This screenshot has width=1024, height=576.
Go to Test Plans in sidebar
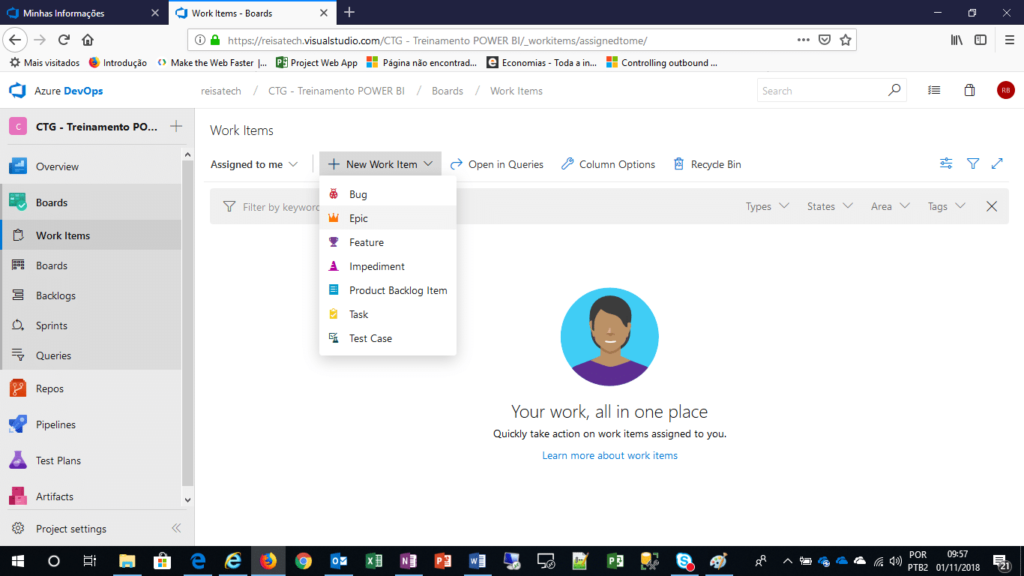click(58, 461)
